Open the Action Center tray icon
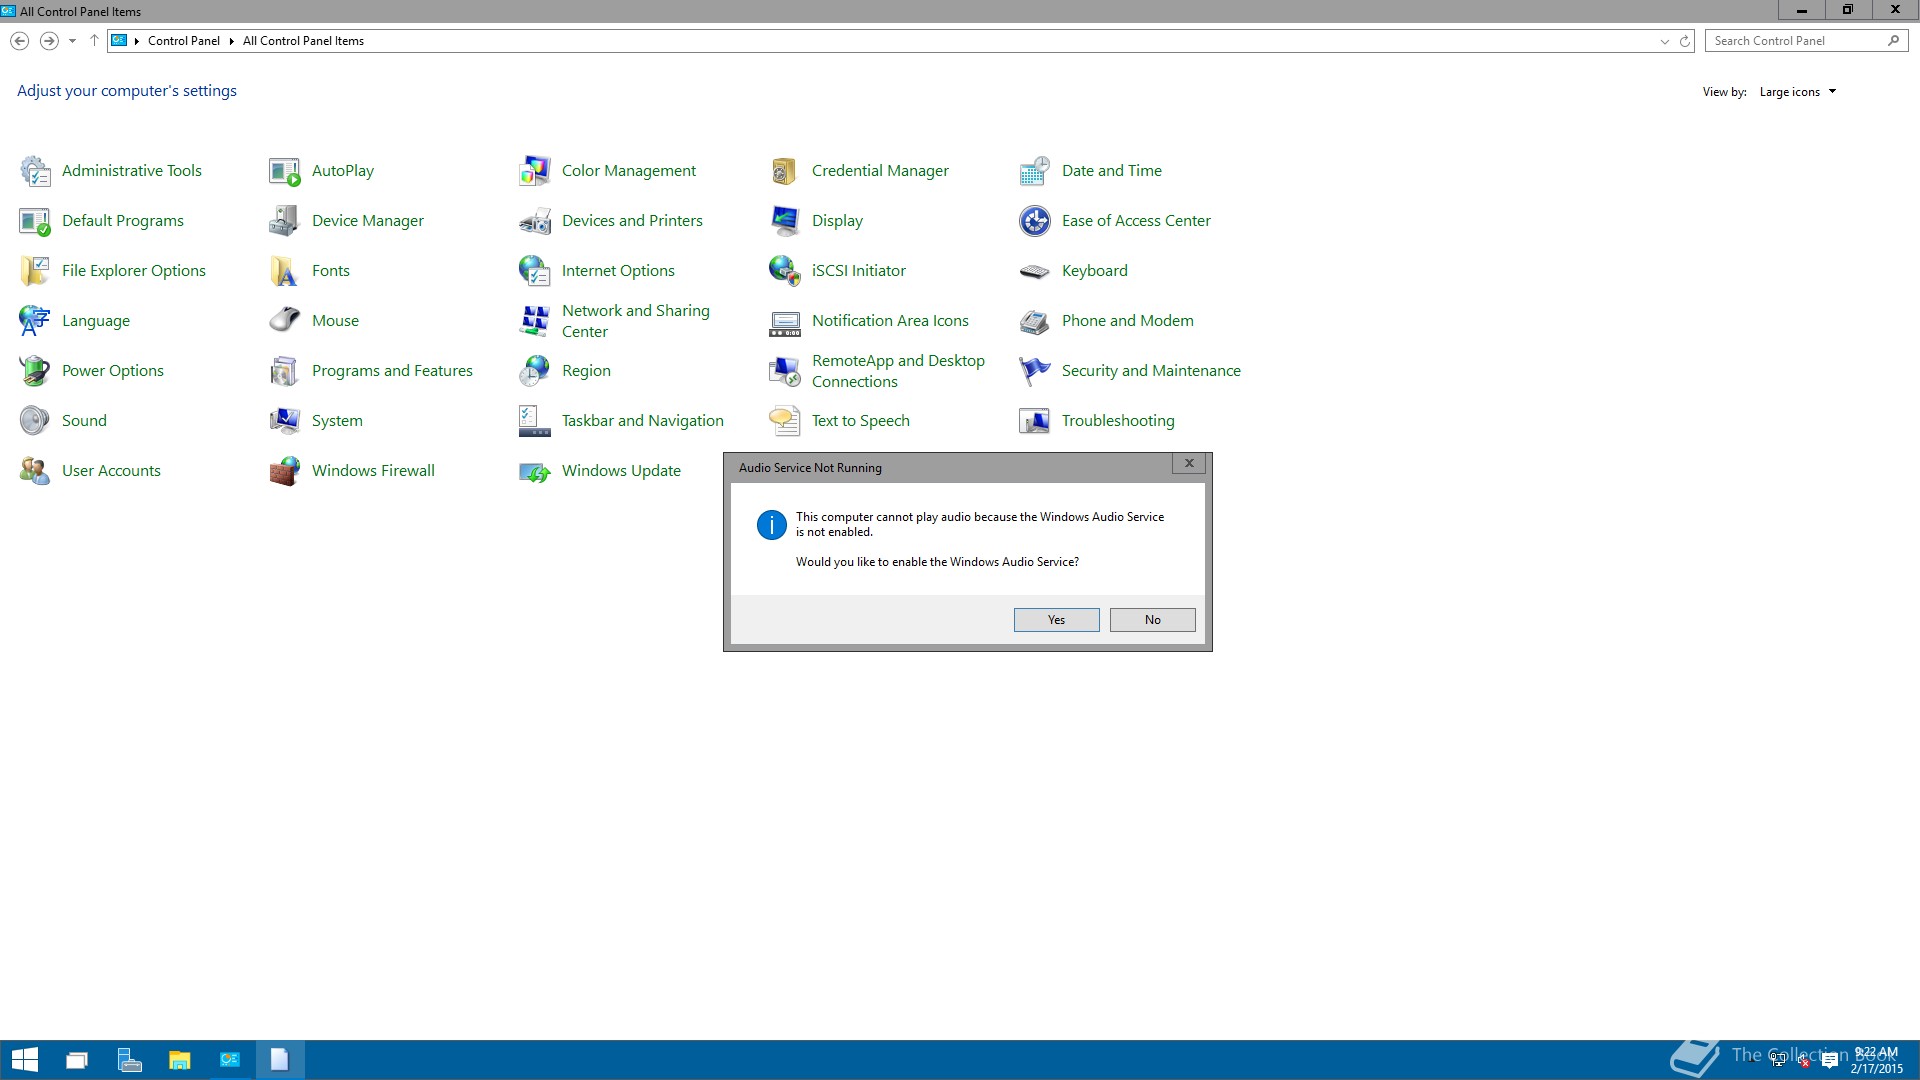 click(1830, 1061)
